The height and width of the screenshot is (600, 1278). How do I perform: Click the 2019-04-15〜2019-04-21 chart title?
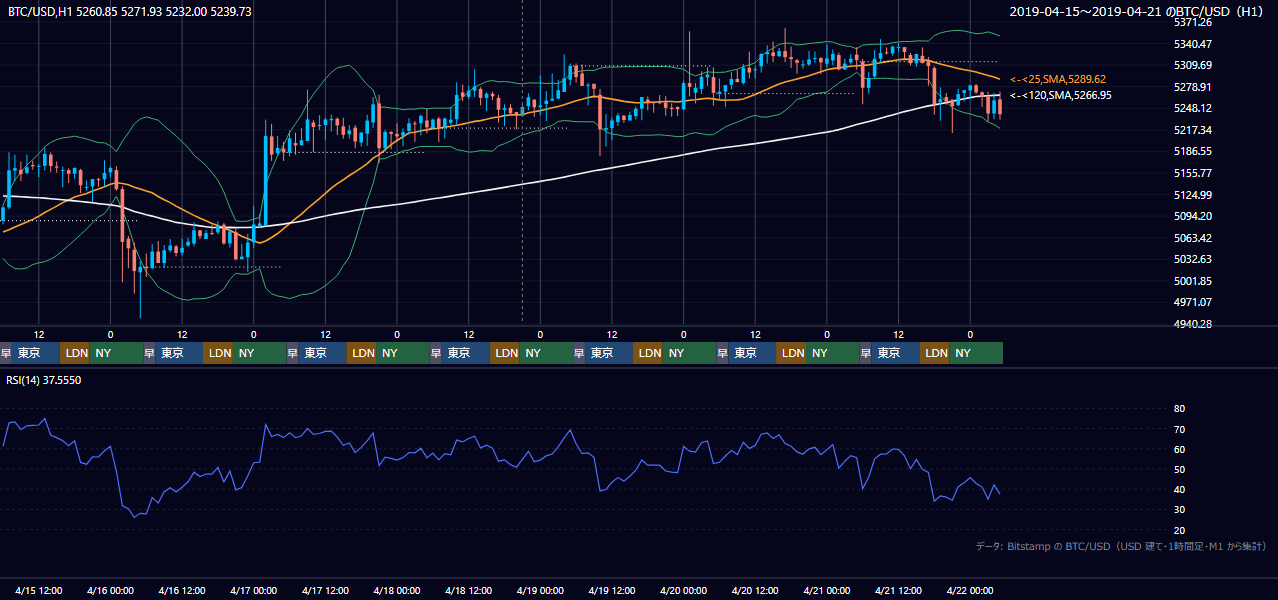[x=1137, y=11]
